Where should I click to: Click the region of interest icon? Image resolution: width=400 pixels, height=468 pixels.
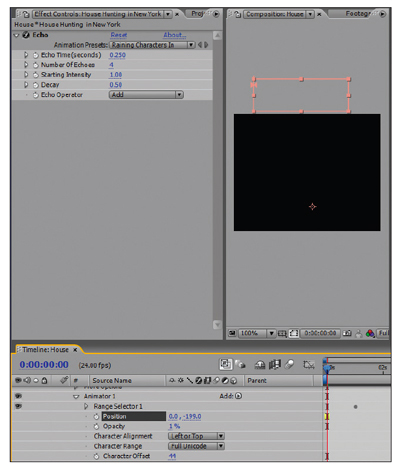[x=294, y=333]
